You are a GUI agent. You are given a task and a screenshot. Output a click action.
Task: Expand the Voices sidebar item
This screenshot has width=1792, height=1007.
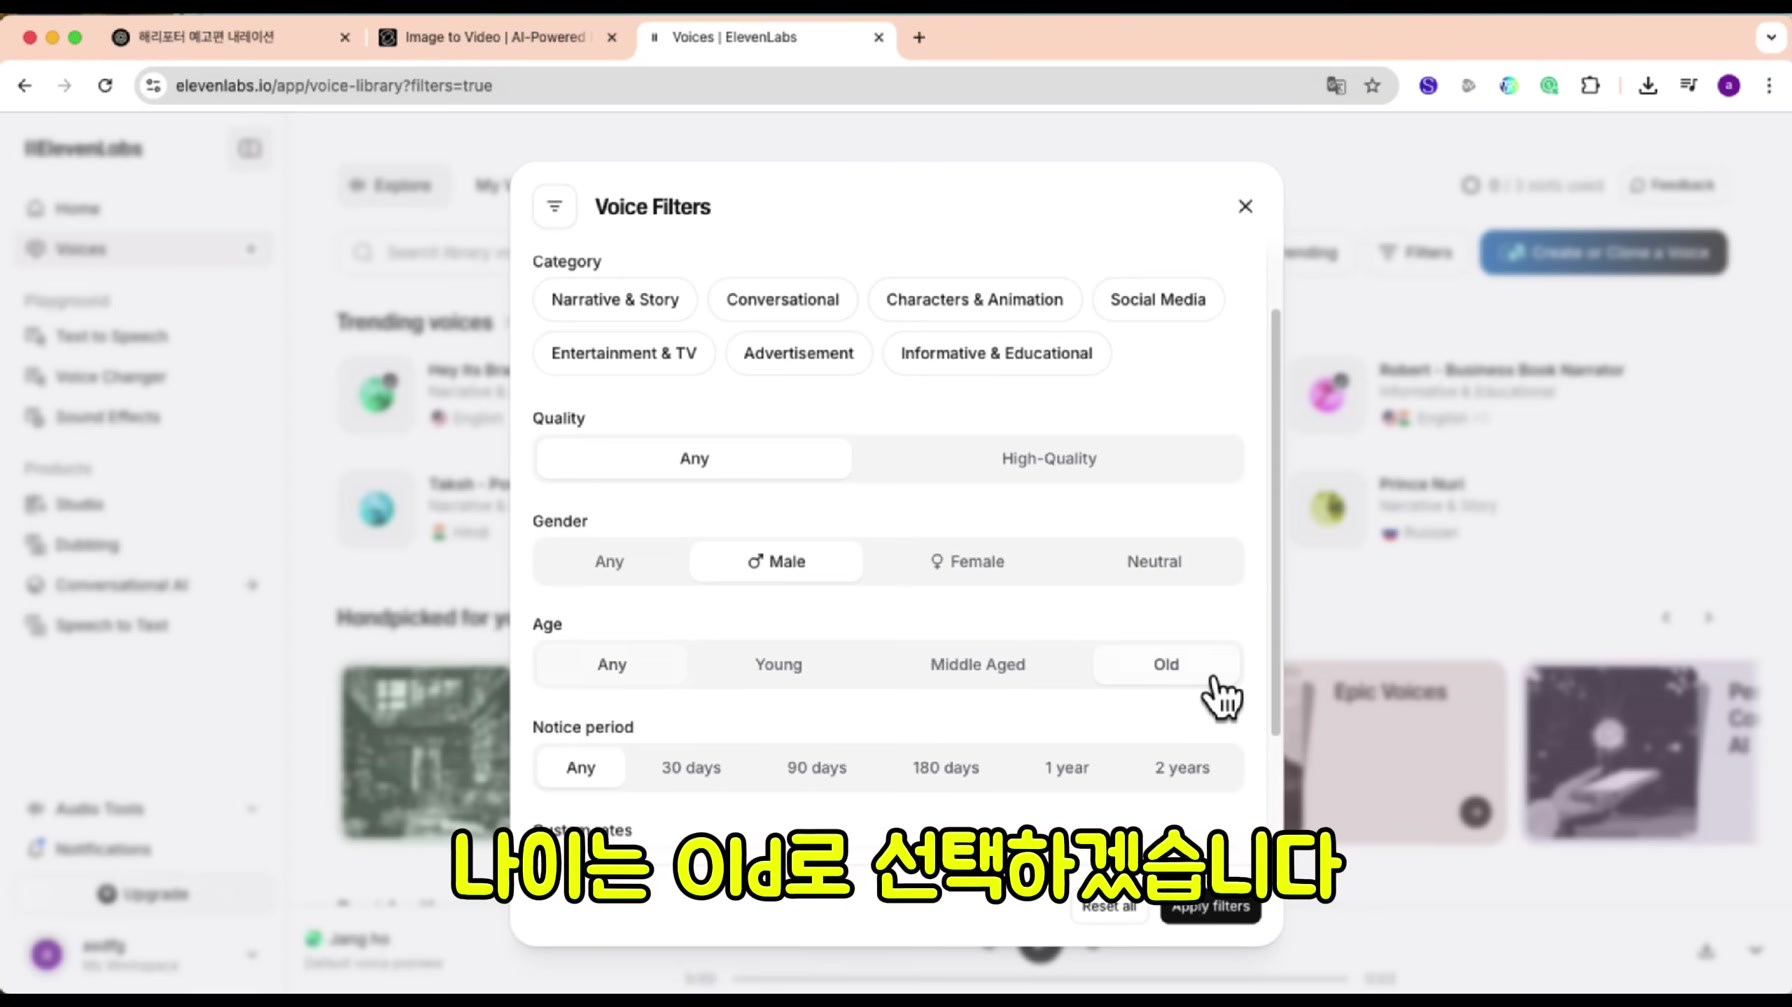pos(251,249)
